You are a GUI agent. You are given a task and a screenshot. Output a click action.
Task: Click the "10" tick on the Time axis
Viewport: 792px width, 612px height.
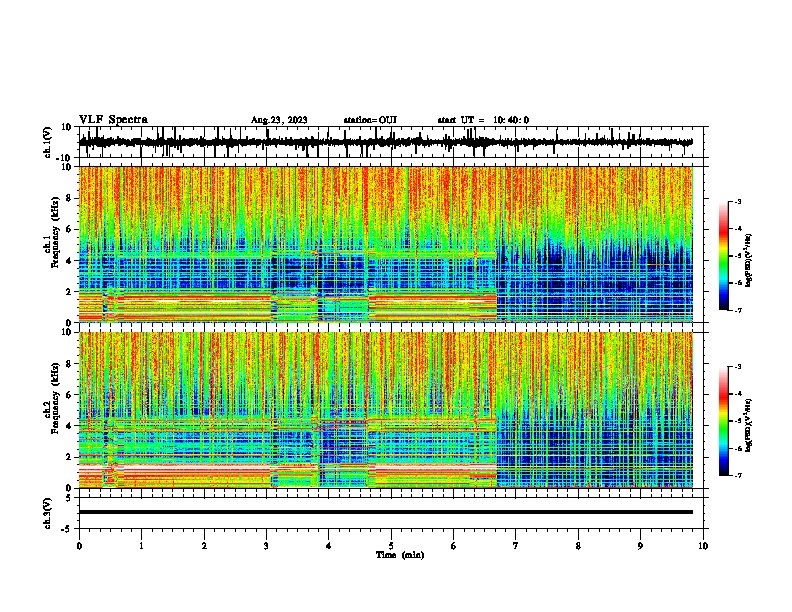tap(703, 546)
